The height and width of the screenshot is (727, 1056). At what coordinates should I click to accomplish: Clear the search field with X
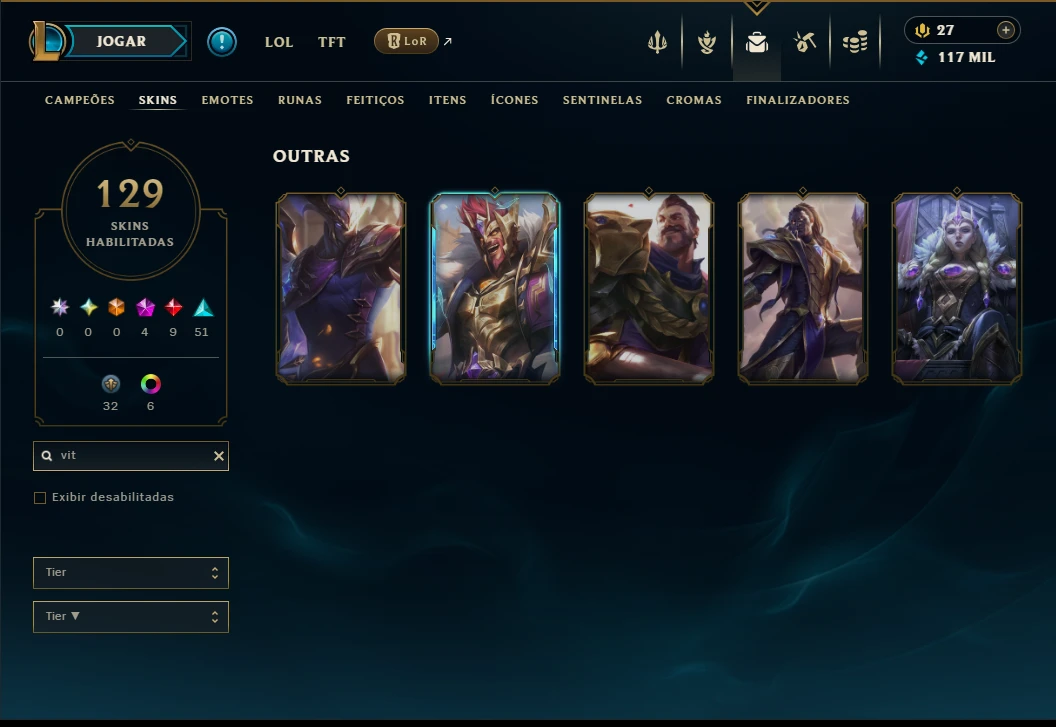point(219,456)
